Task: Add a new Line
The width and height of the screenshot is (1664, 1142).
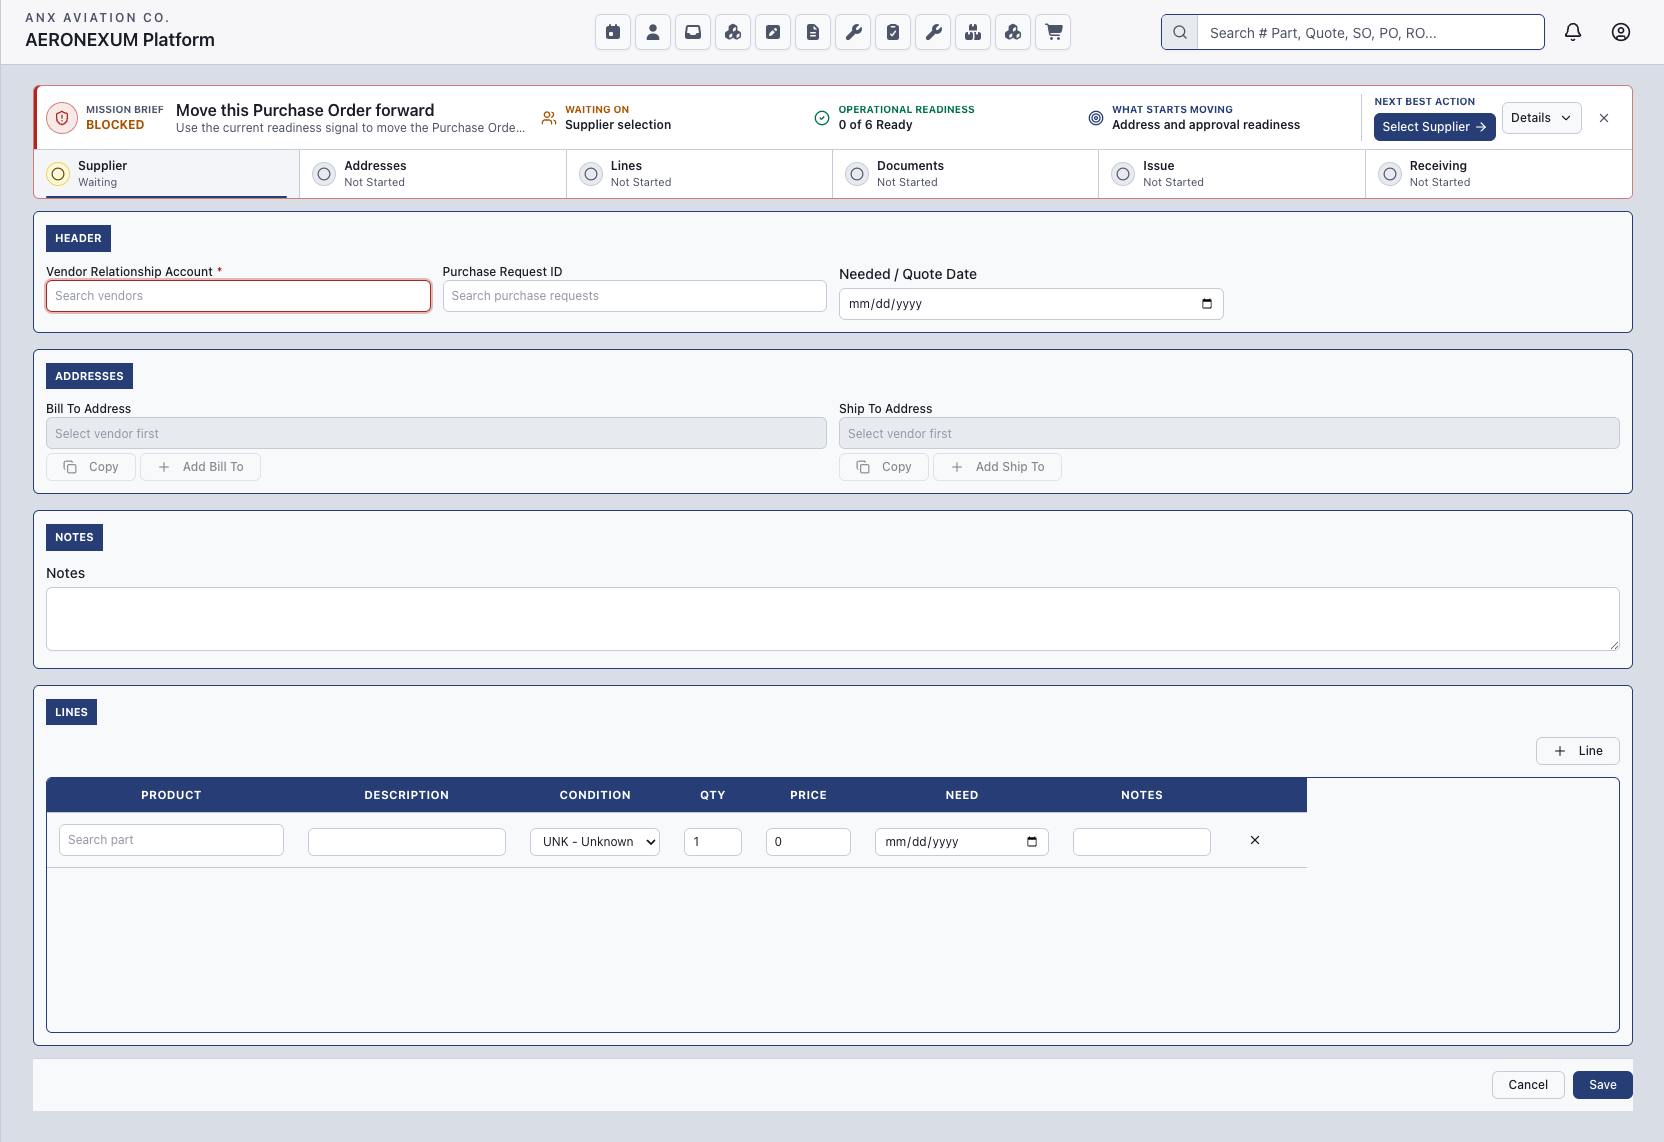Action: [x=1577, y=751]
